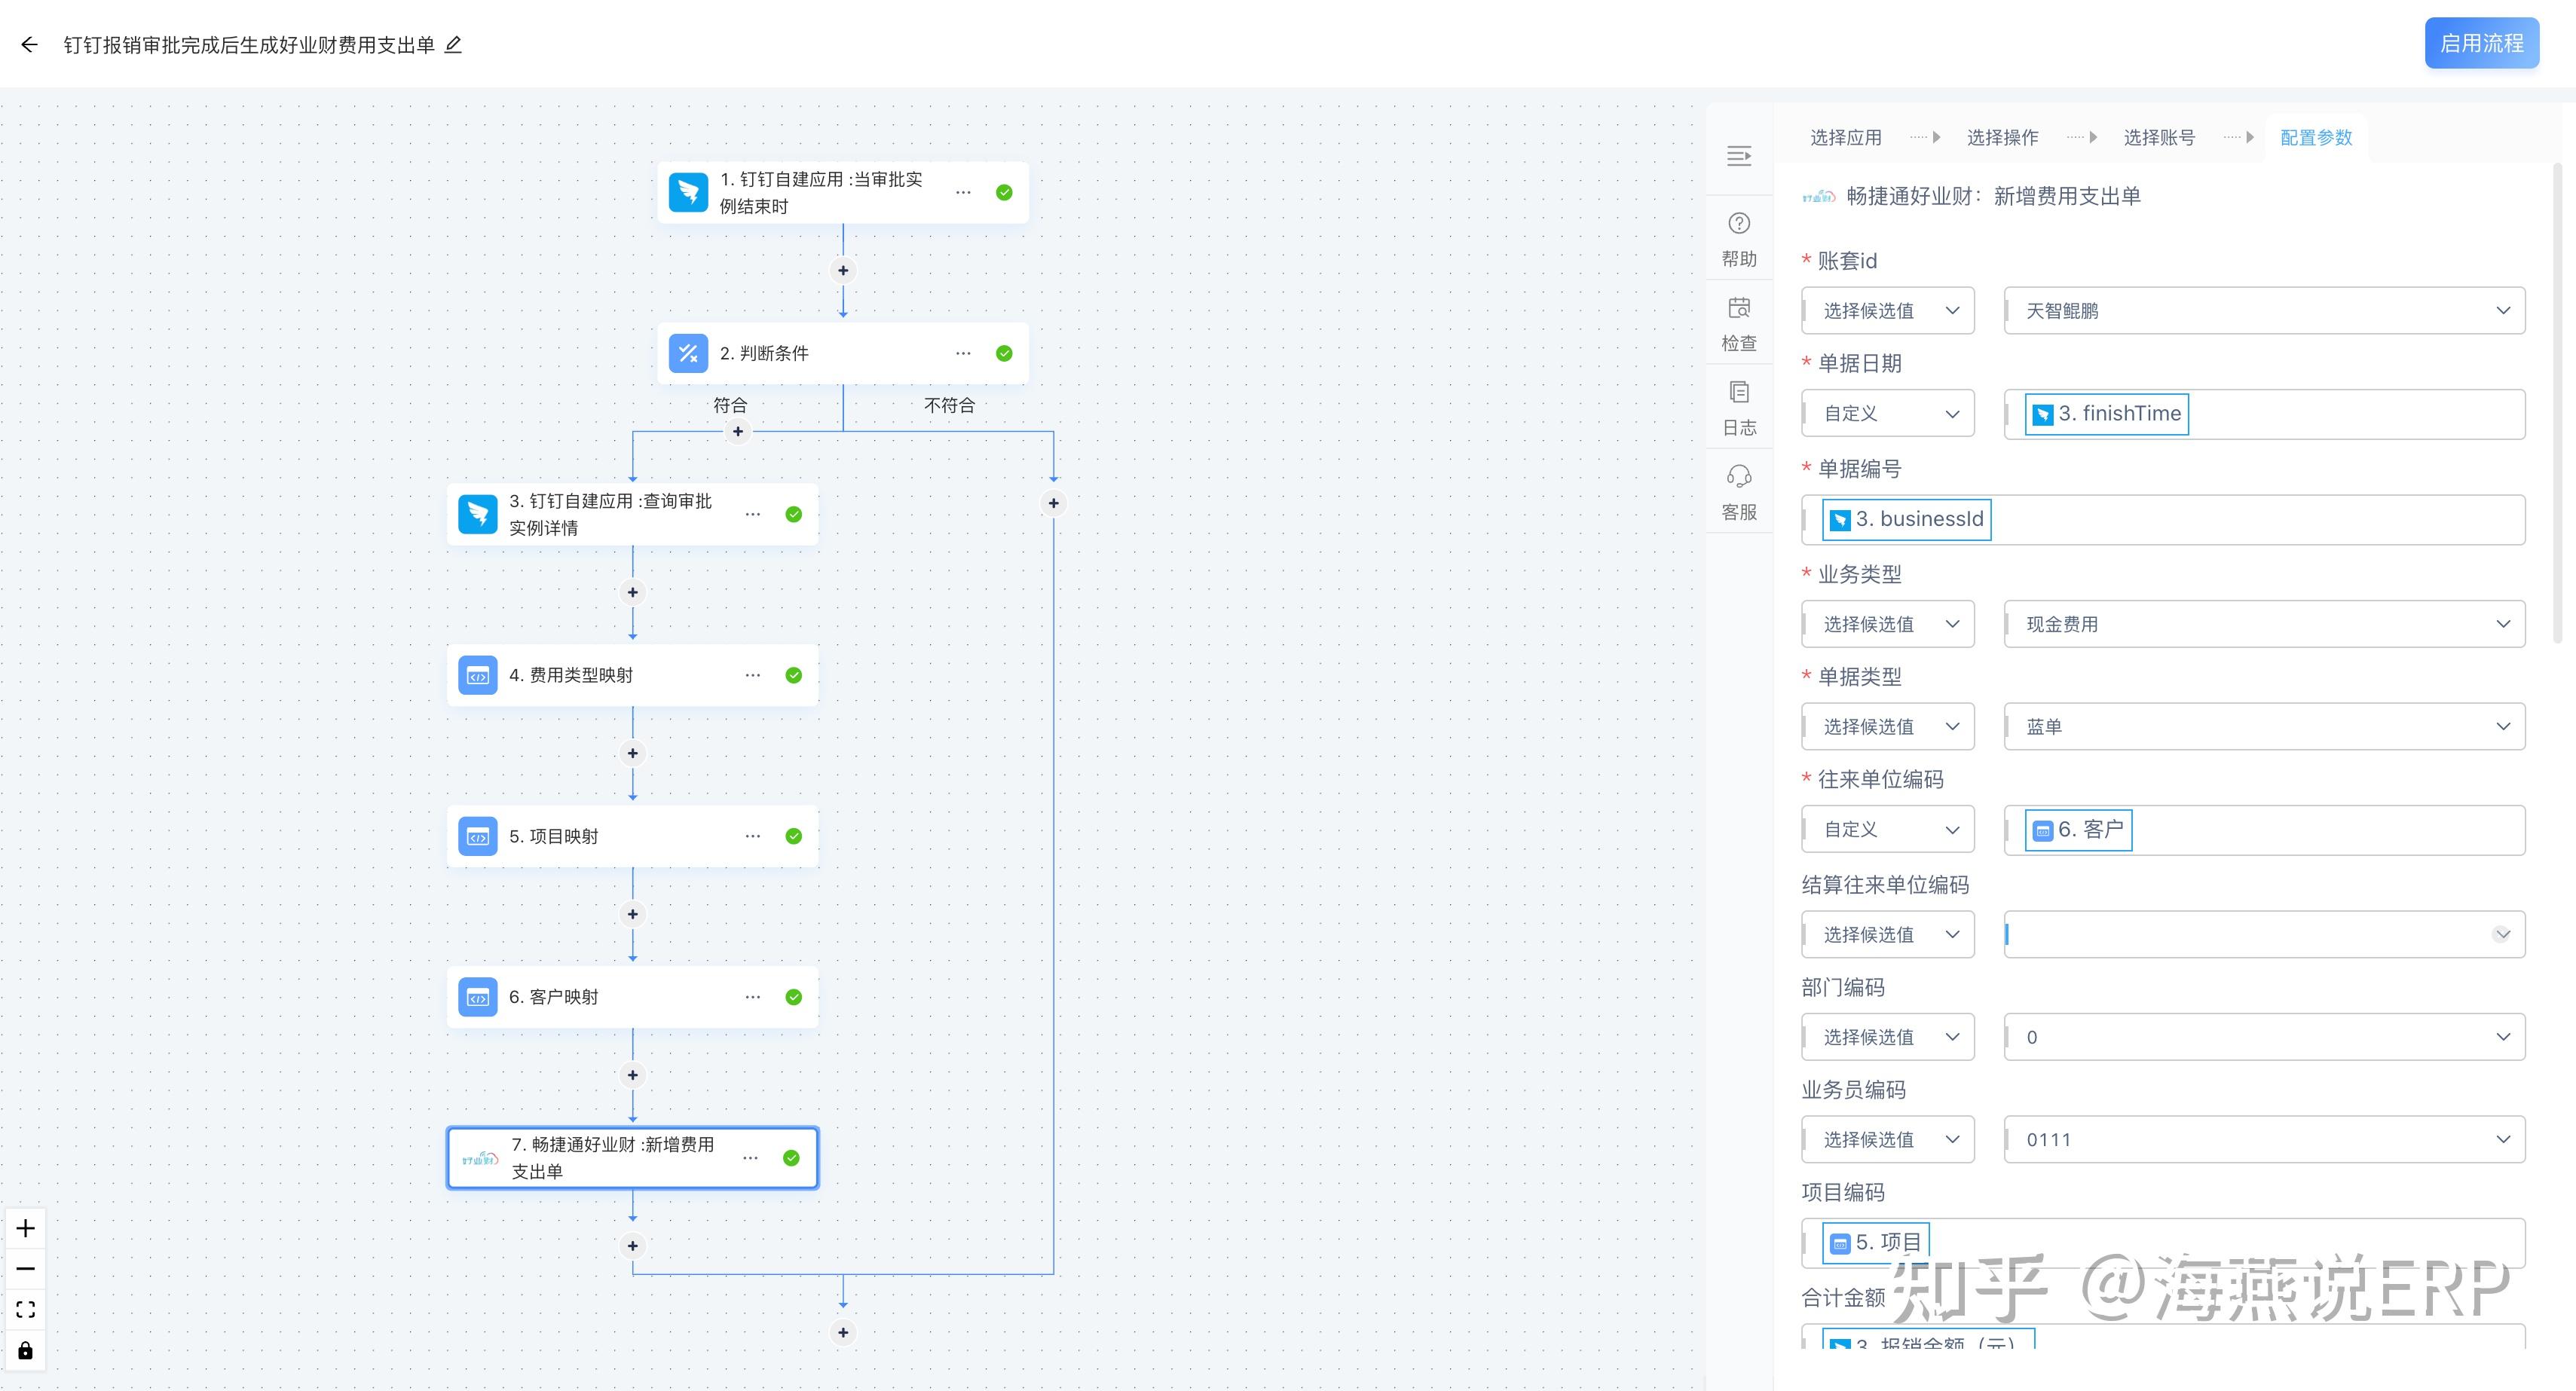Open the 业务类型 现金费用 dropdown

[2263, 624]
